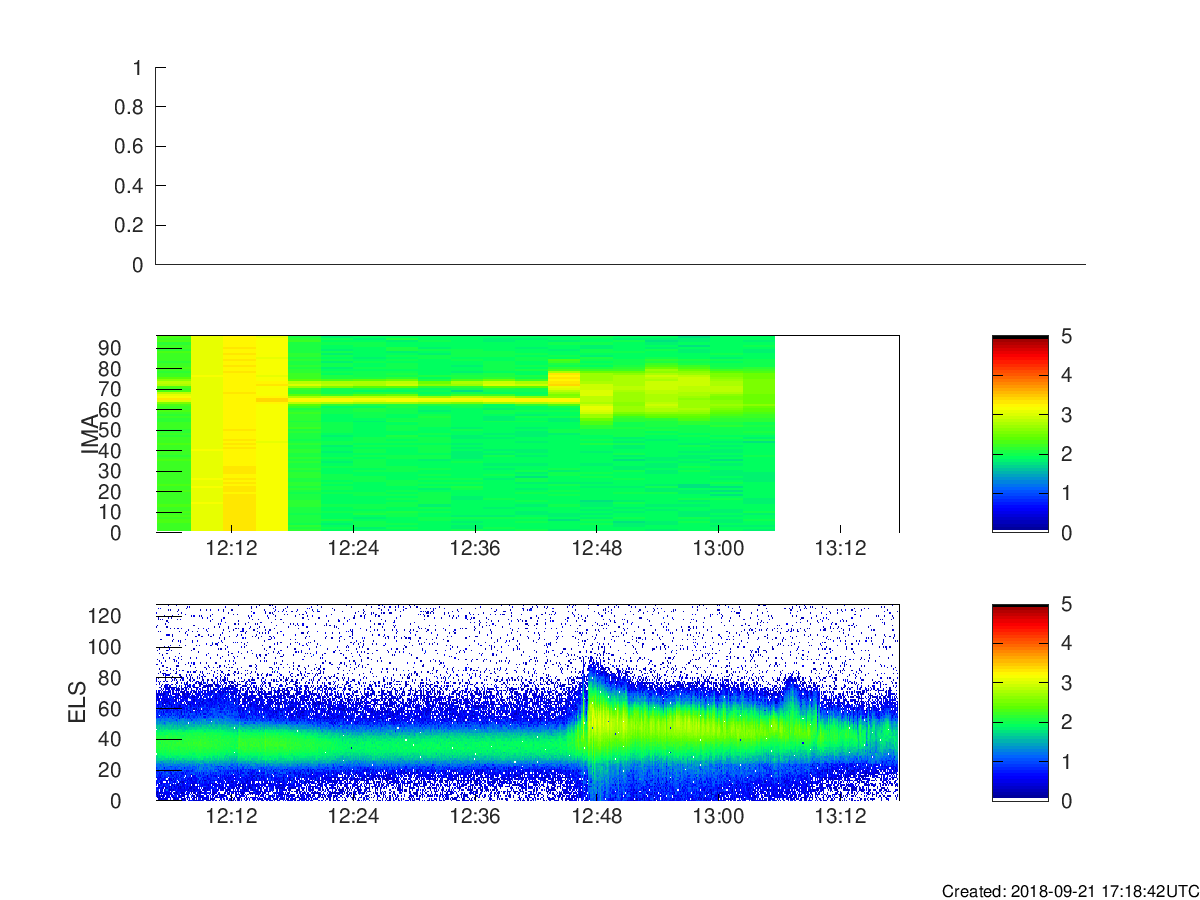This screenshot has width=1200, height=900.
Task: Click the 13:12 time label under ELS panel
Action: pyautogui.click(x=841, y=816)
